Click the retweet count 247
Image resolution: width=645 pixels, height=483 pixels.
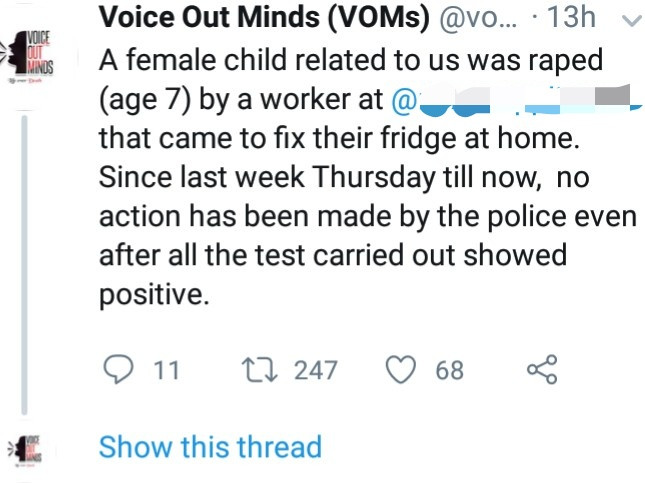[x=315, y=370]
